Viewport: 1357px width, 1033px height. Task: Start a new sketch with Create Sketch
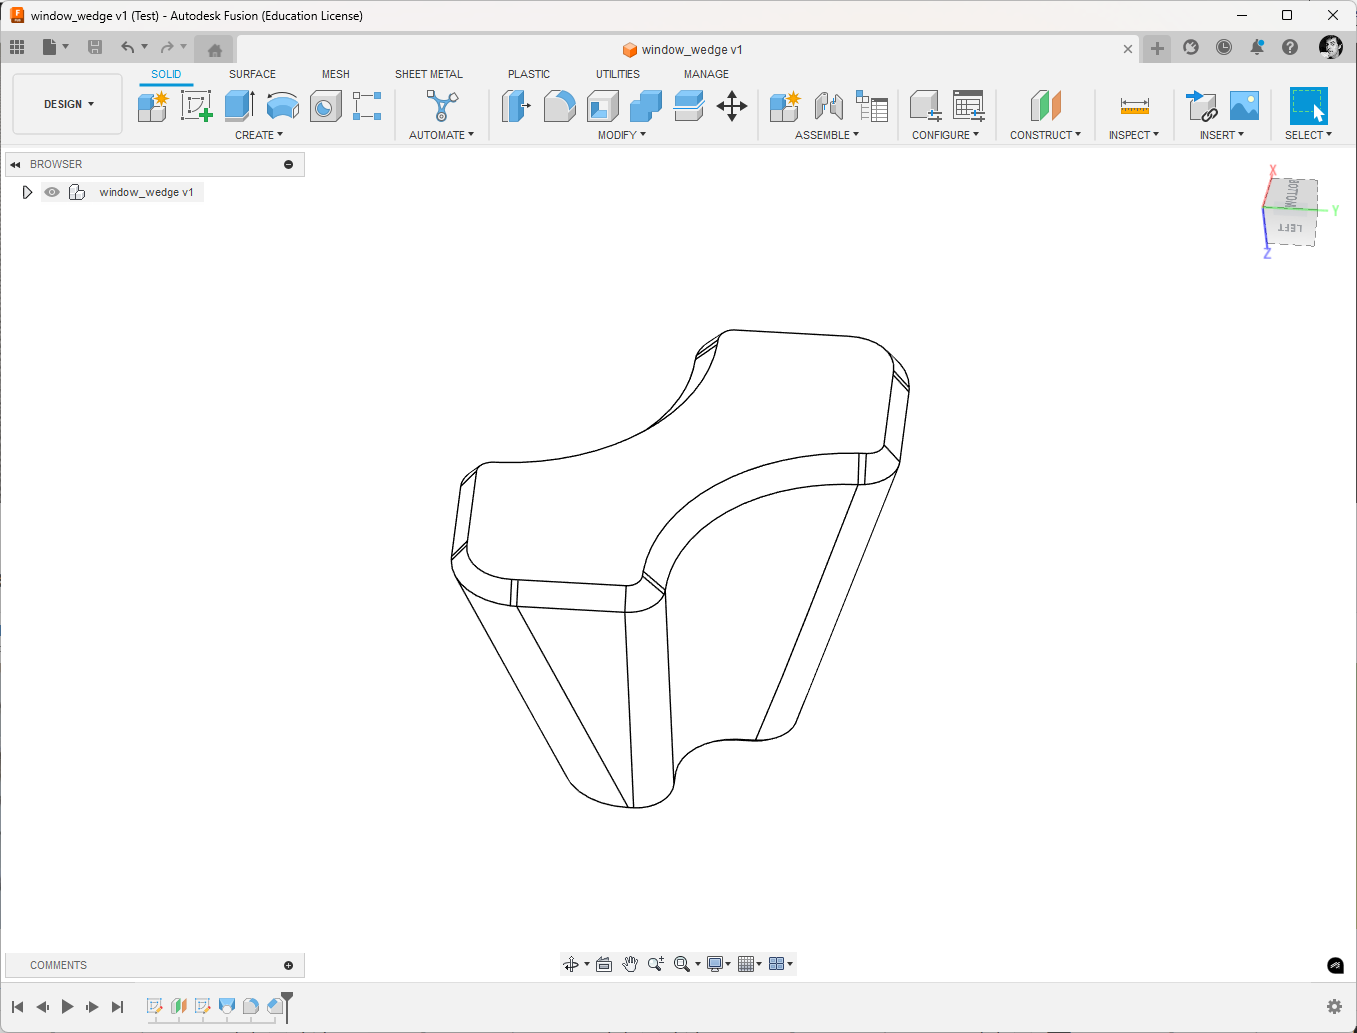point(196,106)
